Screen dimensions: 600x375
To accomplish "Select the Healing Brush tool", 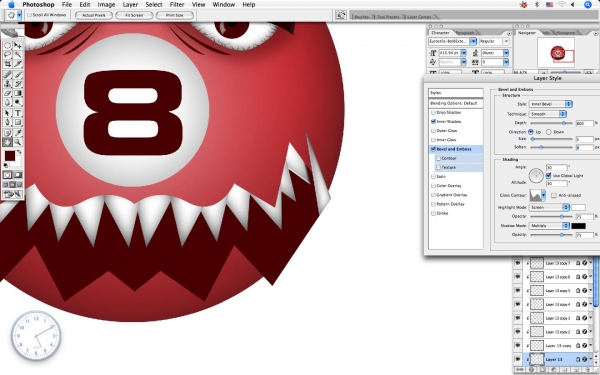I will tap(7, 75).
